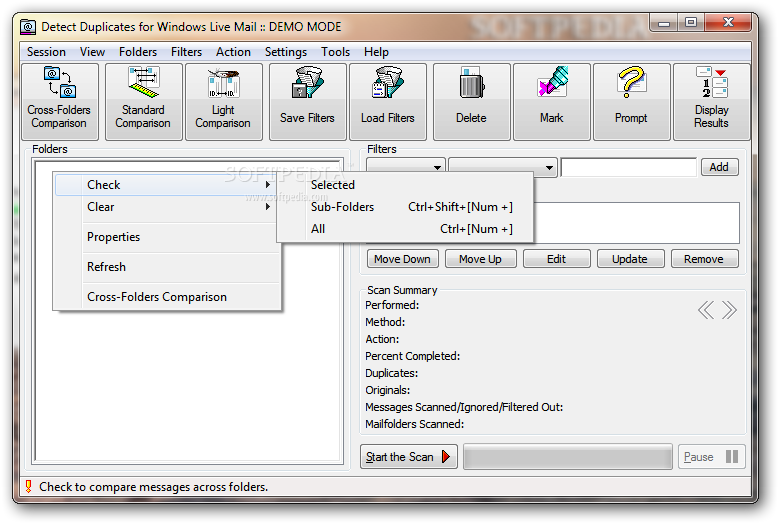Click the Save Filters toolbar button
This screenshot has width=779, height=524.
[307, 101]
